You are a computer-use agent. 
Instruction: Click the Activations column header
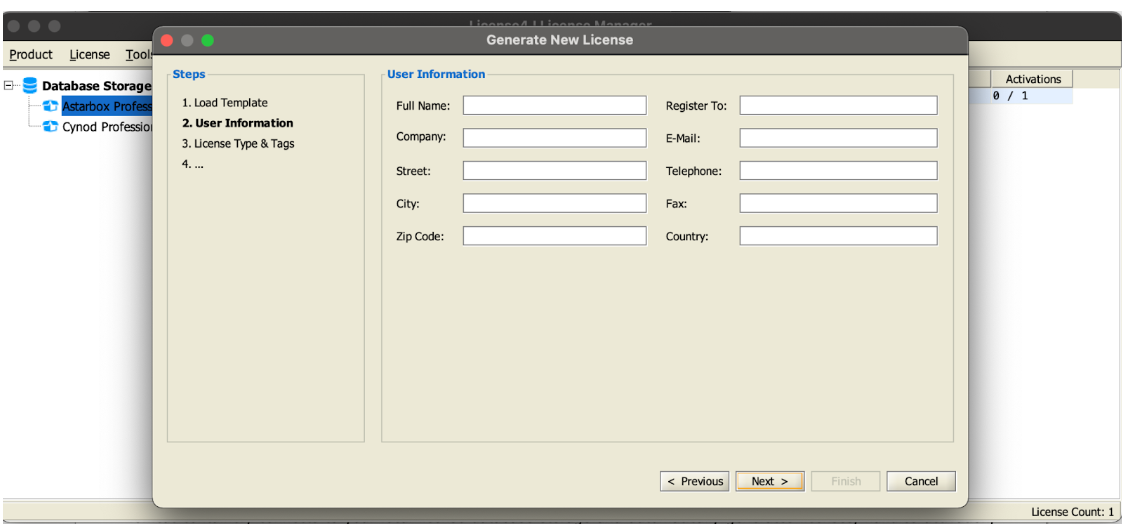[x=1032, y=79]
